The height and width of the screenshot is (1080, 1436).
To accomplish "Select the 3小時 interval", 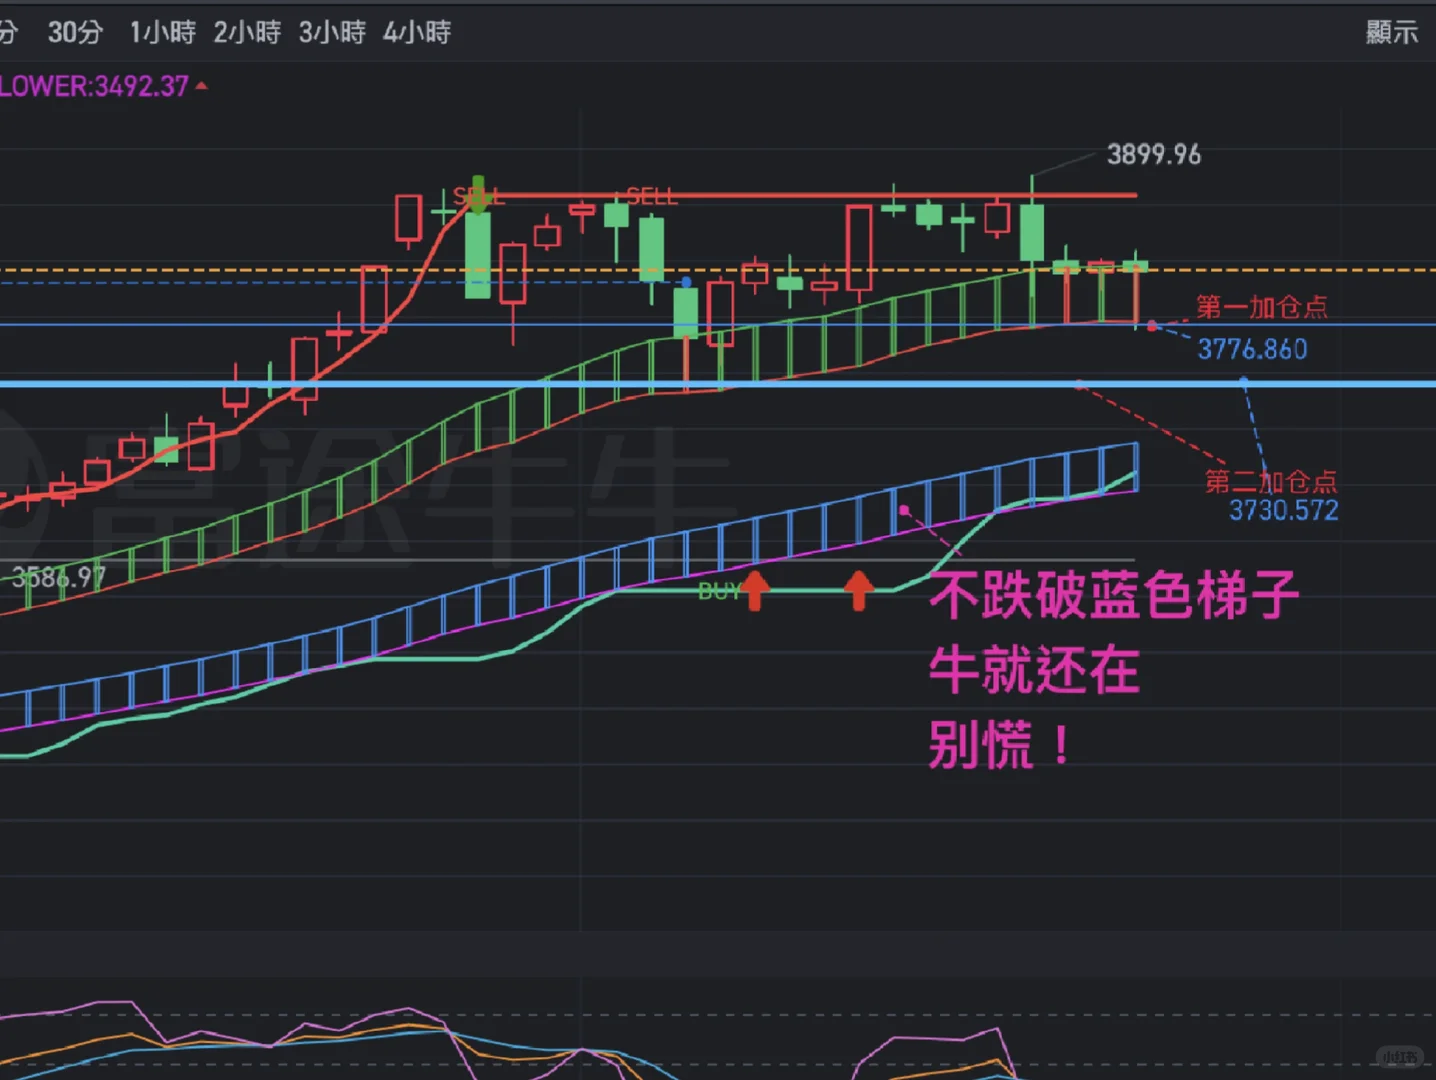I will click(333, 32).
